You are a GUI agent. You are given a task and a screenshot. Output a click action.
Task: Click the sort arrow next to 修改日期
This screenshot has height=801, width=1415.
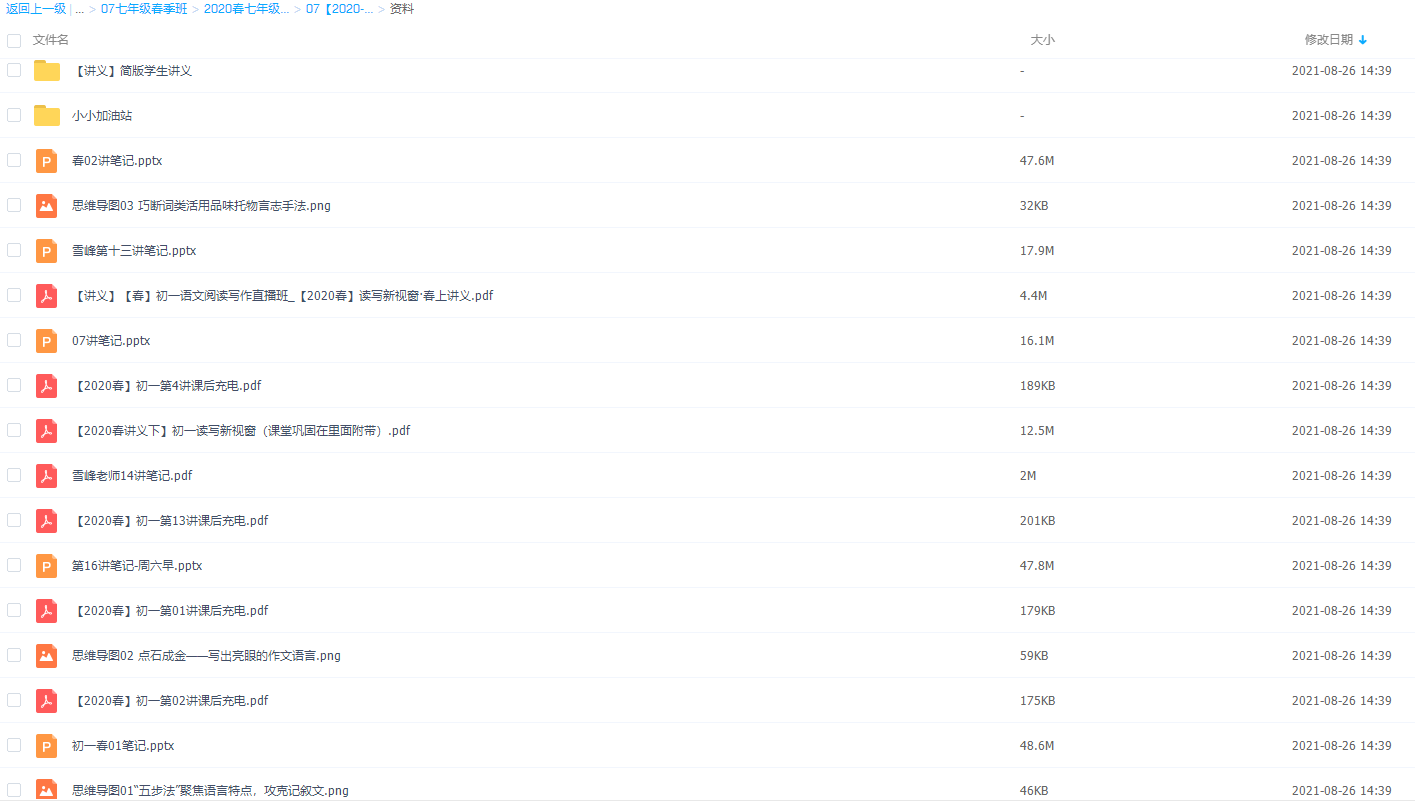pyautogui.click(x=1363, y=40)
